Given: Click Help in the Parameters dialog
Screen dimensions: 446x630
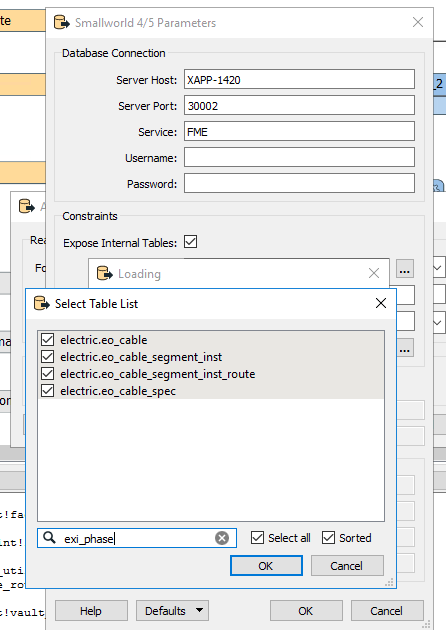Looking at the screenshot, I should pyautogui.click(x=91, y=611).
